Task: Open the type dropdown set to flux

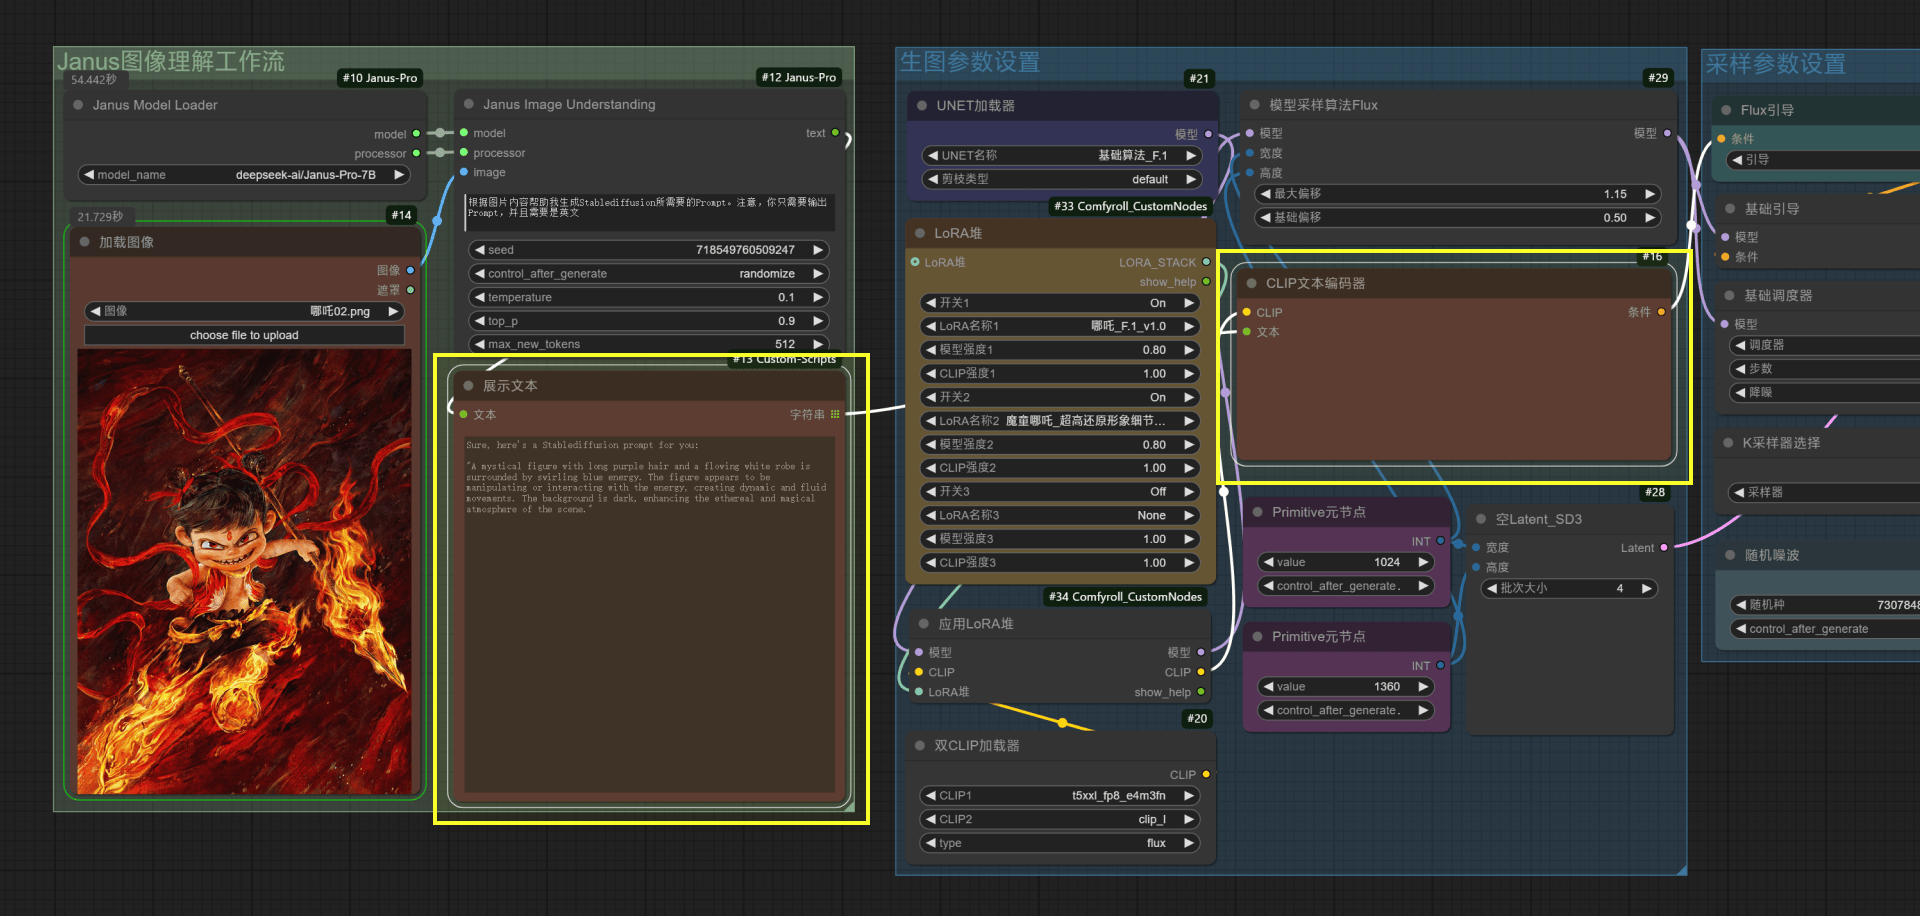Action: tap(1059, 843)
